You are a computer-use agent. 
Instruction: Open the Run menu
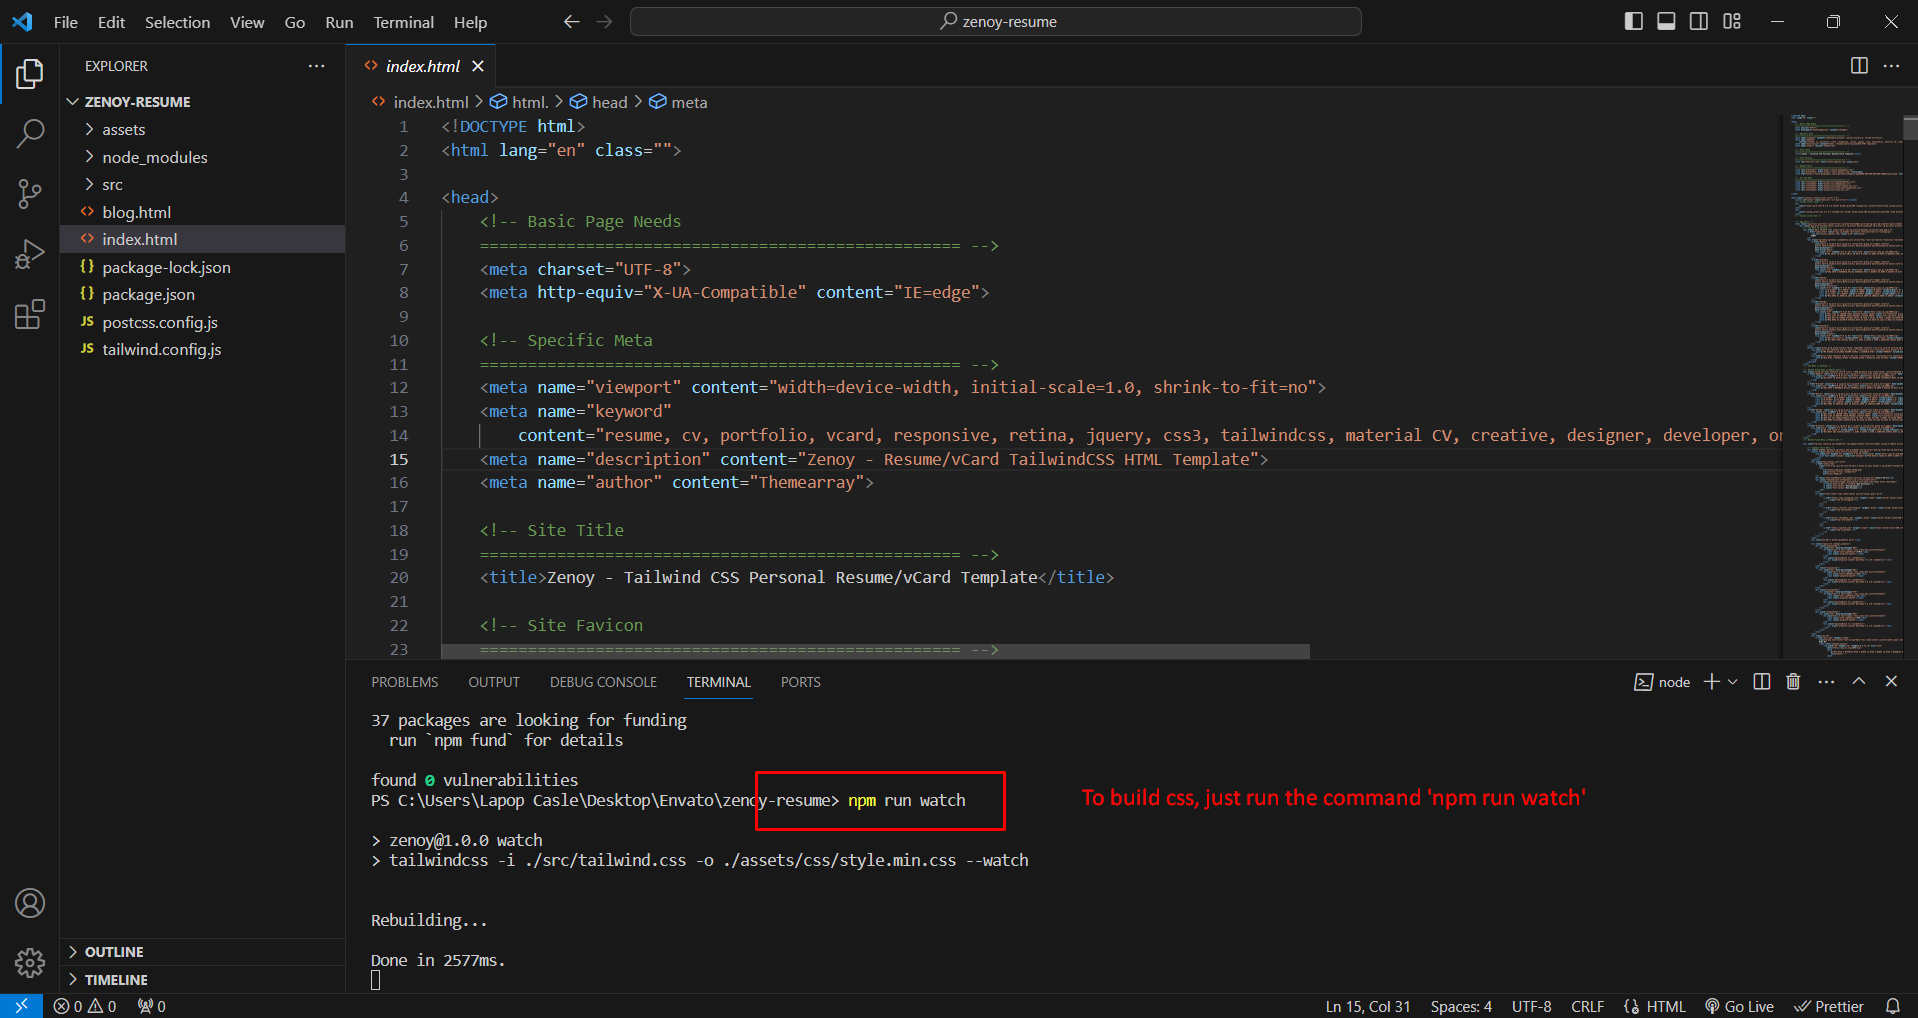point(339,22)
